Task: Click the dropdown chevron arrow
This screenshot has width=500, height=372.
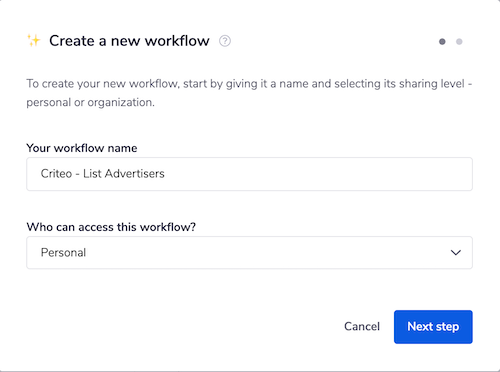Action: (456, 253)
